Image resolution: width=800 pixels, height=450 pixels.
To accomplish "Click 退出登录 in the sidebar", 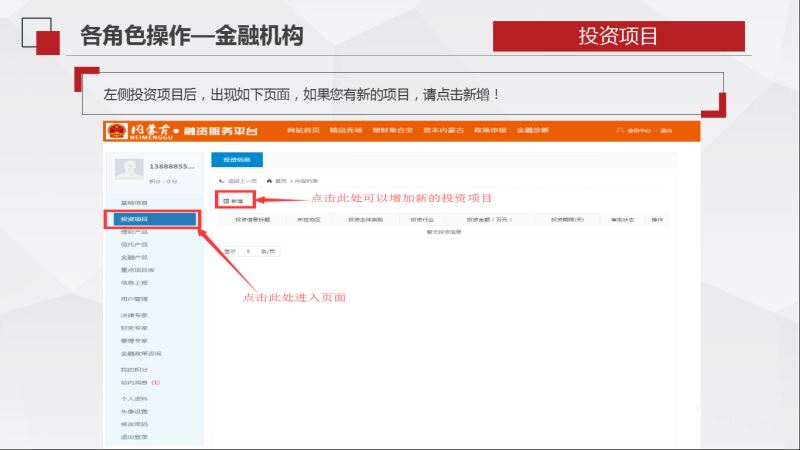I will pos(134,437).
